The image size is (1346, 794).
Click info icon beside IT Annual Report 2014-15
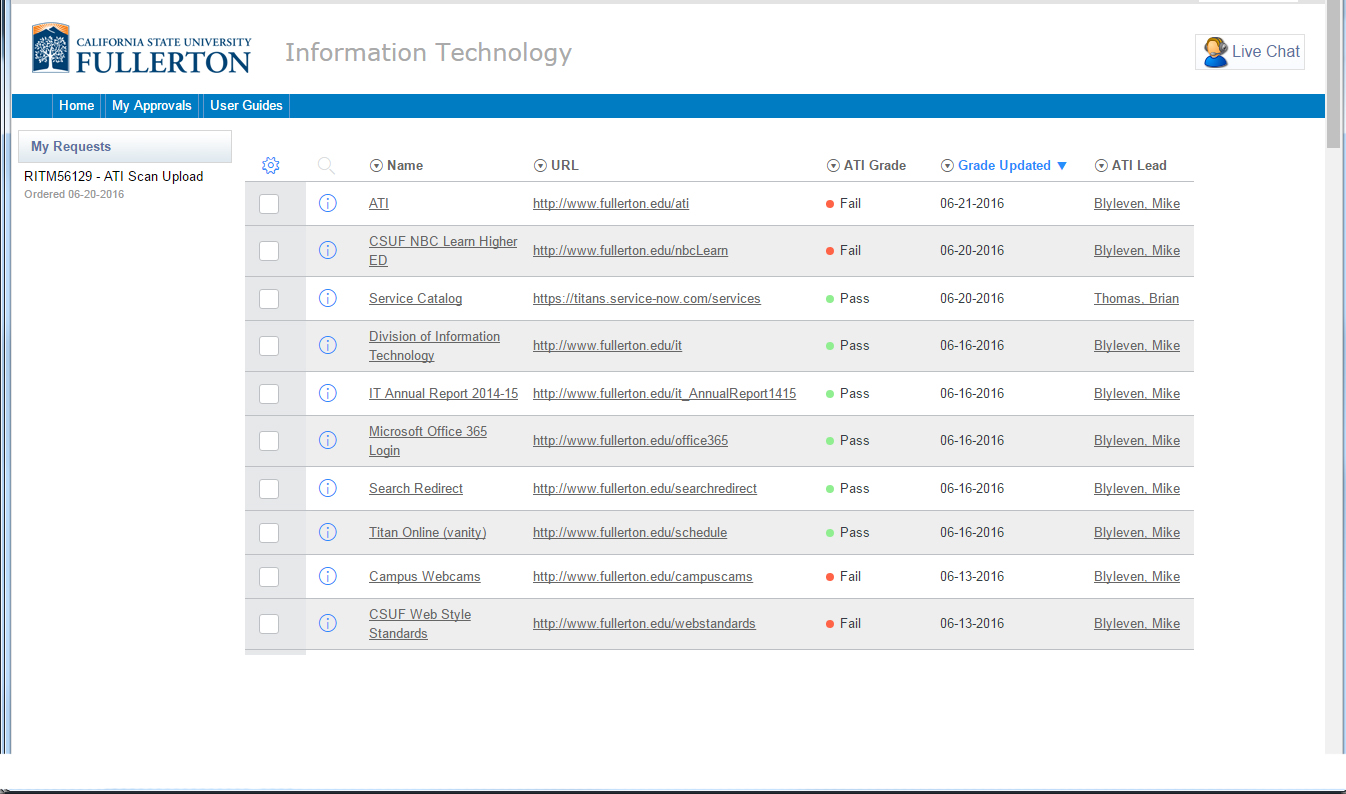coord(327,393)
